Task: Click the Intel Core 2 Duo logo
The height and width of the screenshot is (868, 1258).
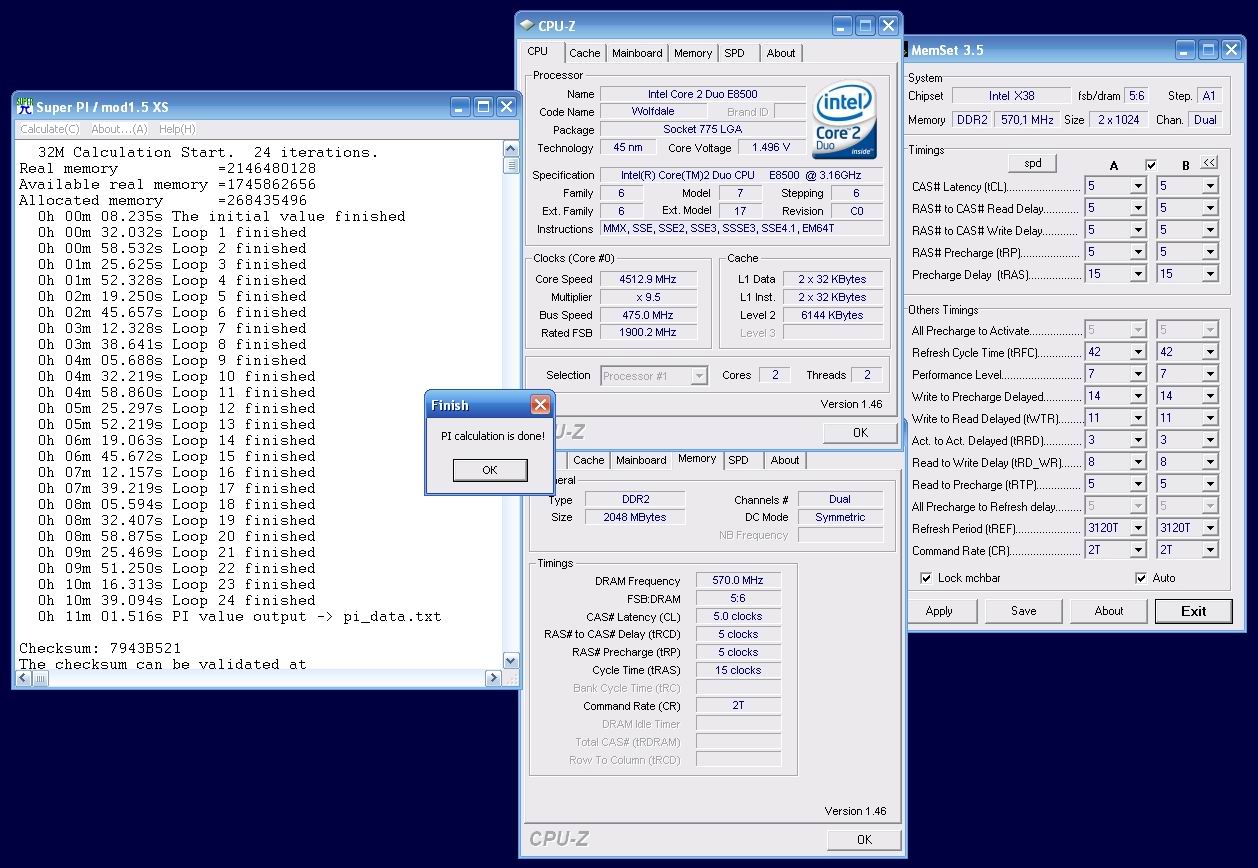Action: point(845,120)
